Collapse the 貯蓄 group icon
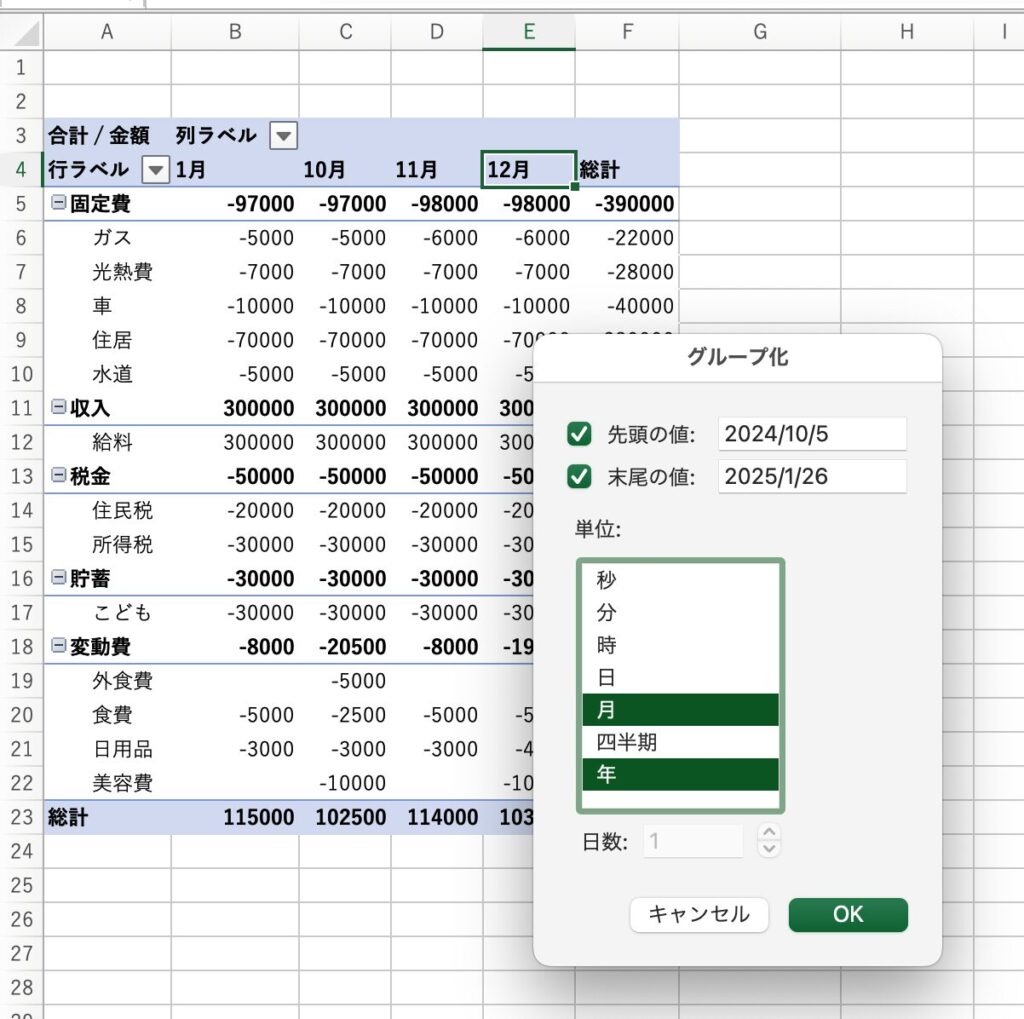The width and height of the screenshot is (1024, 1019). [58, 577]
